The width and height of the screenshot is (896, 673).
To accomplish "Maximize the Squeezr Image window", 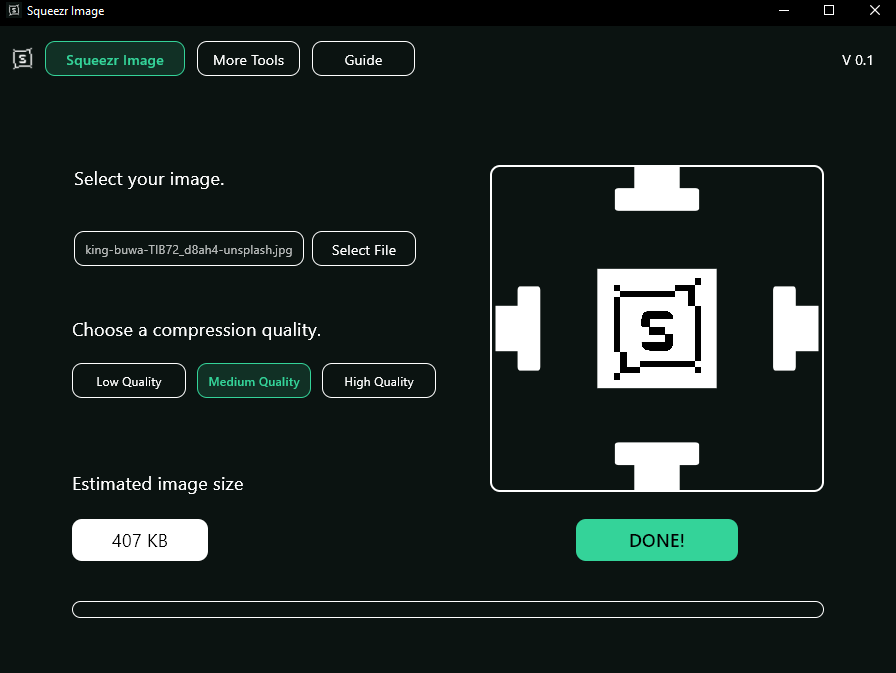I will (x=829, y=10).
